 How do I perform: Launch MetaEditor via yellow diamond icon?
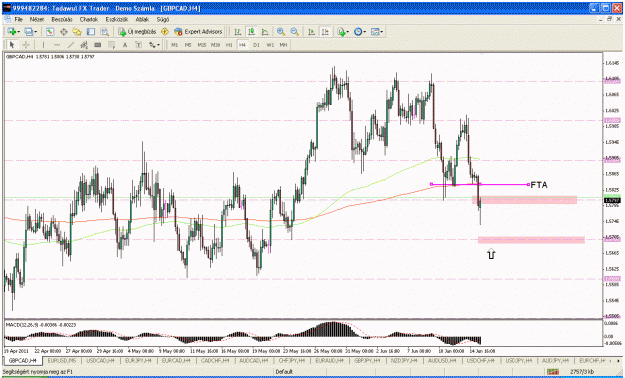click(x=165, y=32)
